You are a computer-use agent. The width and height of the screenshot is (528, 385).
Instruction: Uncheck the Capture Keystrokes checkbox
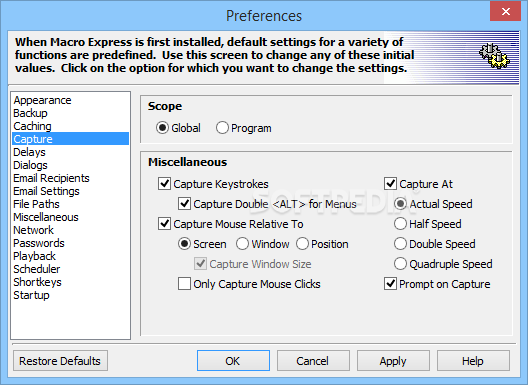(164, 184)
